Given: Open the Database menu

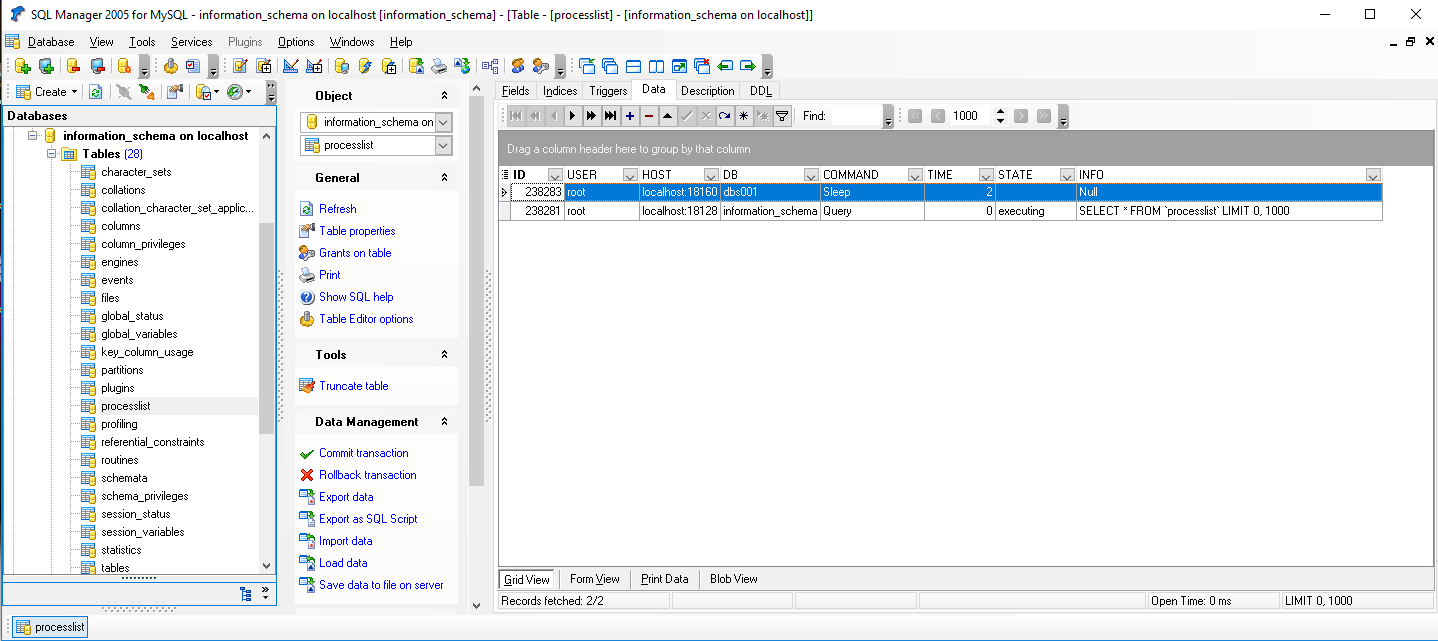Looking at the screenshot, I should click(x=51, y=42).
